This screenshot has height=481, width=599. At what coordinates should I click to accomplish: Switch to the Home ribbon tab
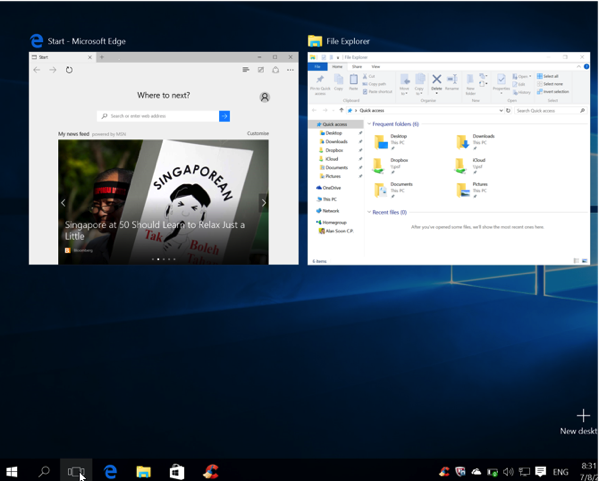point(337,66)
